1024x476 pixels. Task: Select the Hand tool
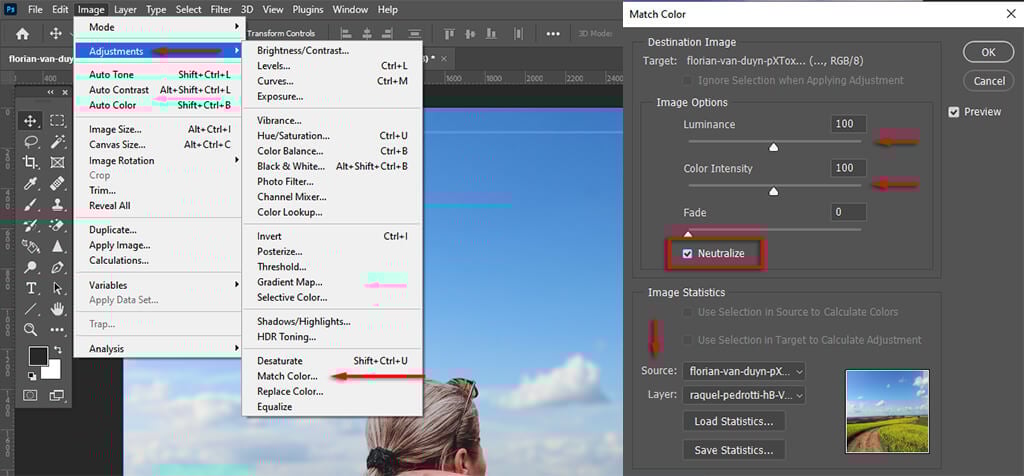[x=57, y=308]
